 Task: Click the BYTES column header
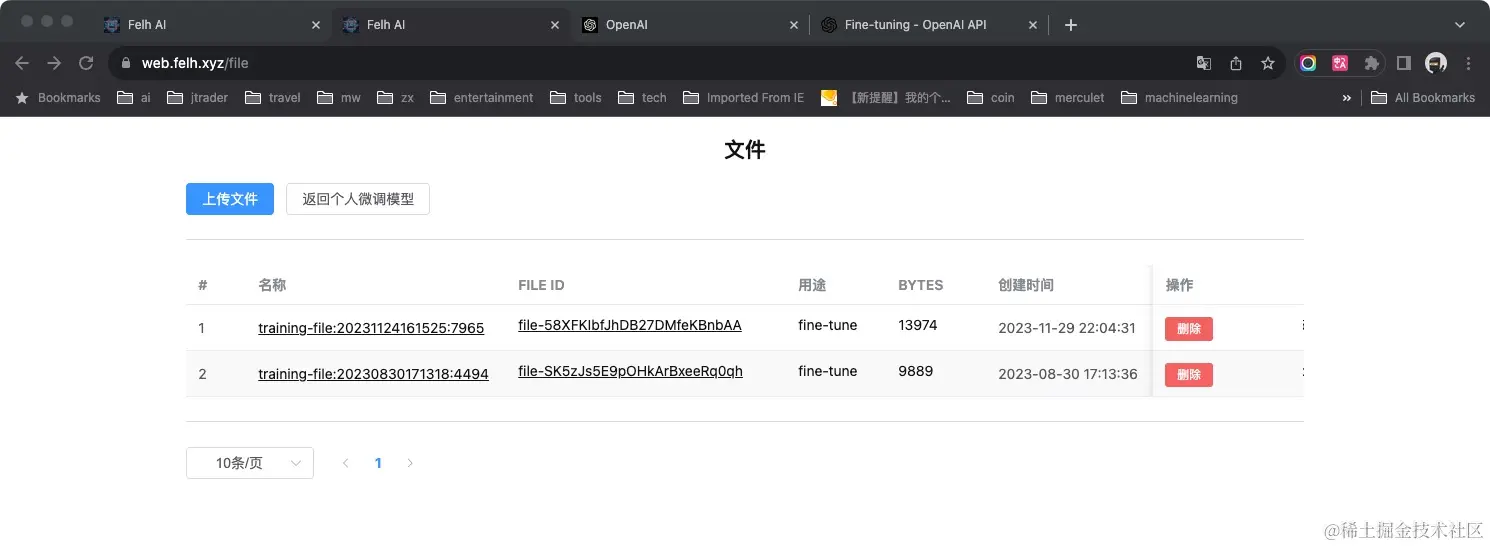pos(921,285)
